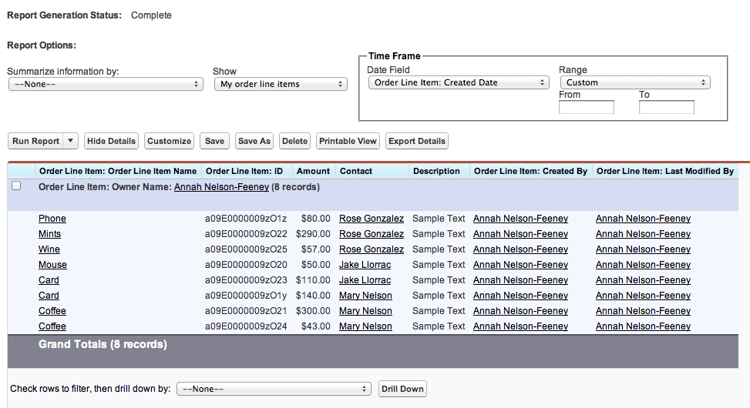This screenshot has height=408, width=750.
Task: Click the Run Report button
Action: 36,142
